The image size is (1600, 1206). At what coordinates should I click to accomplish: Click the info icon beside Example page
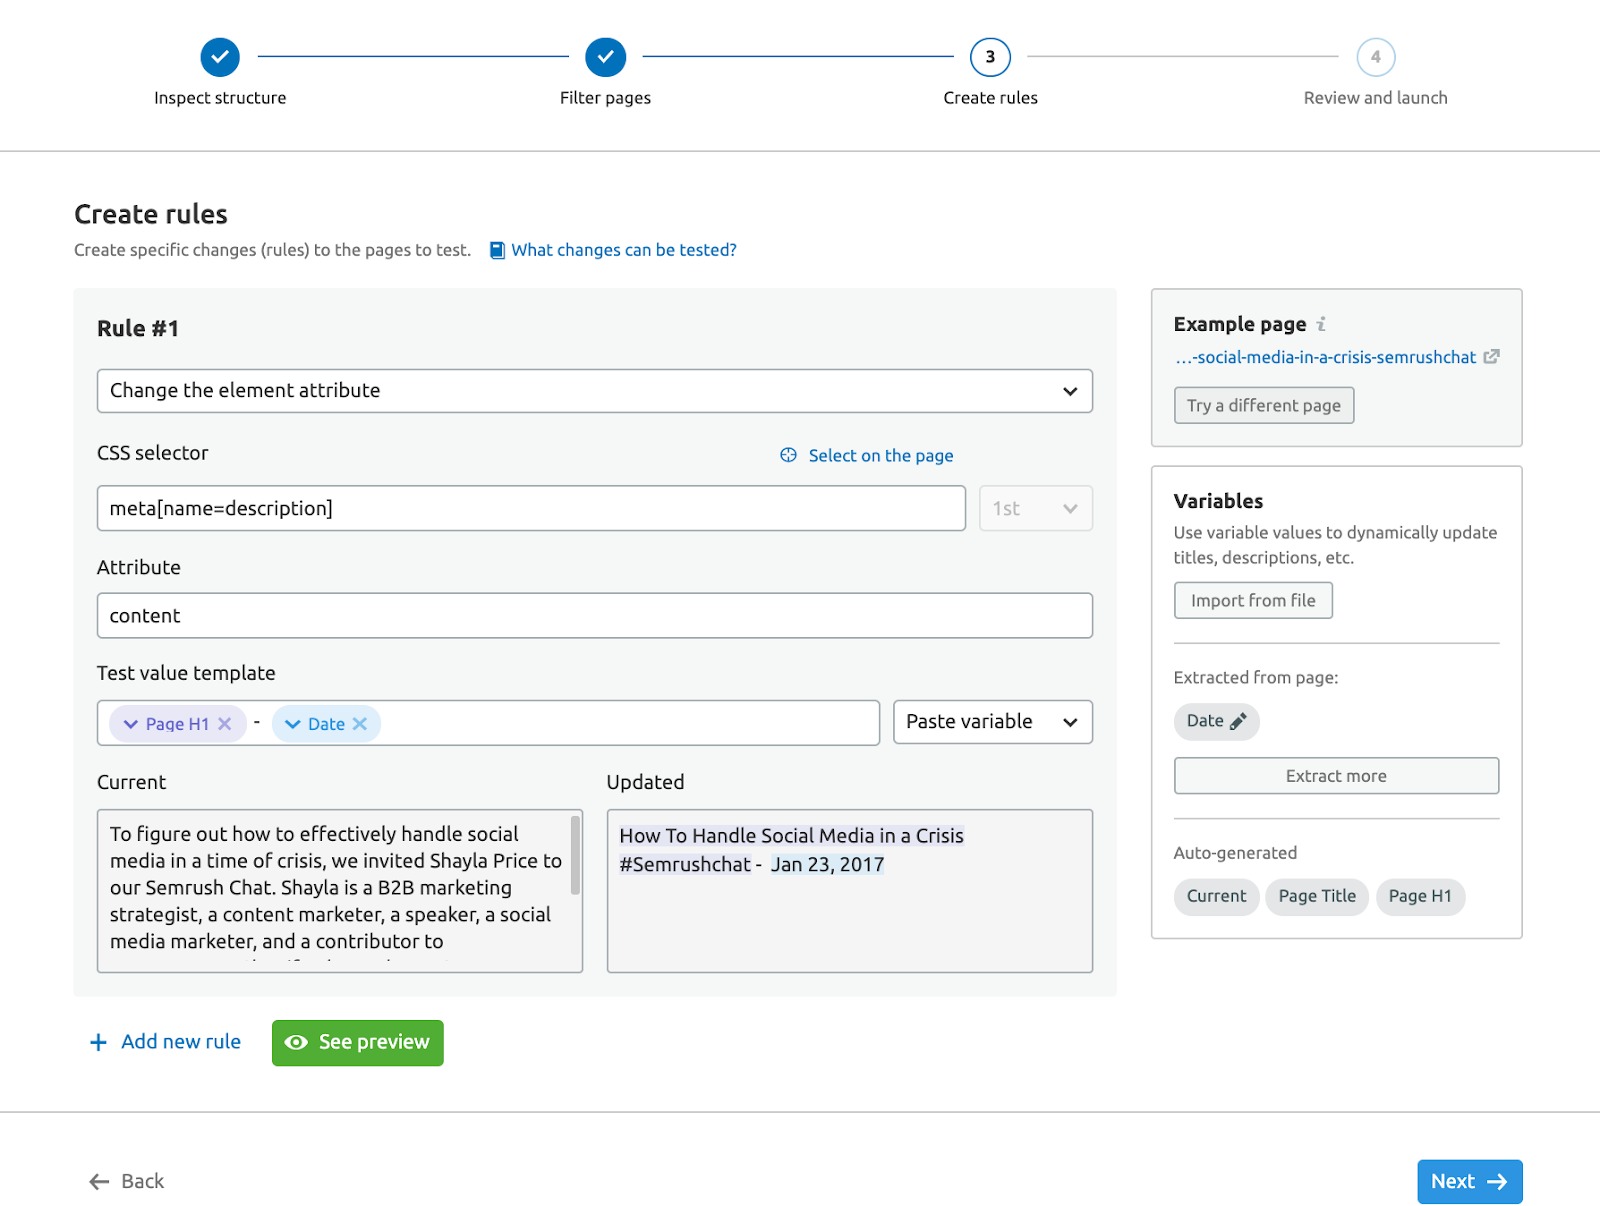1321,324
